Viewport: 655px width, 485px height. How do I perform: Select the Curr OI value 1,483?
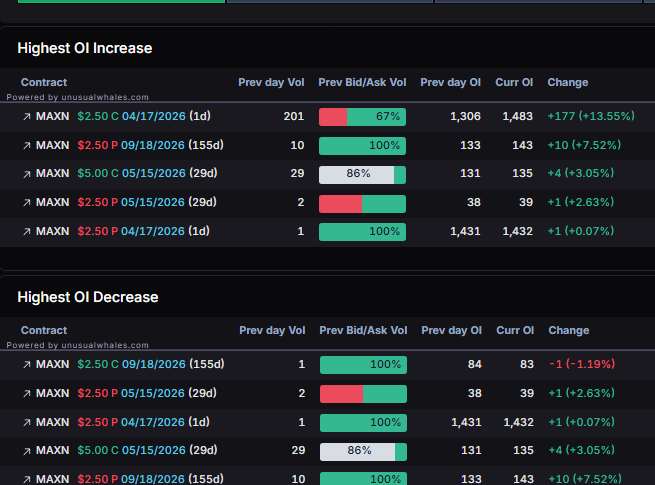point(518,116)
